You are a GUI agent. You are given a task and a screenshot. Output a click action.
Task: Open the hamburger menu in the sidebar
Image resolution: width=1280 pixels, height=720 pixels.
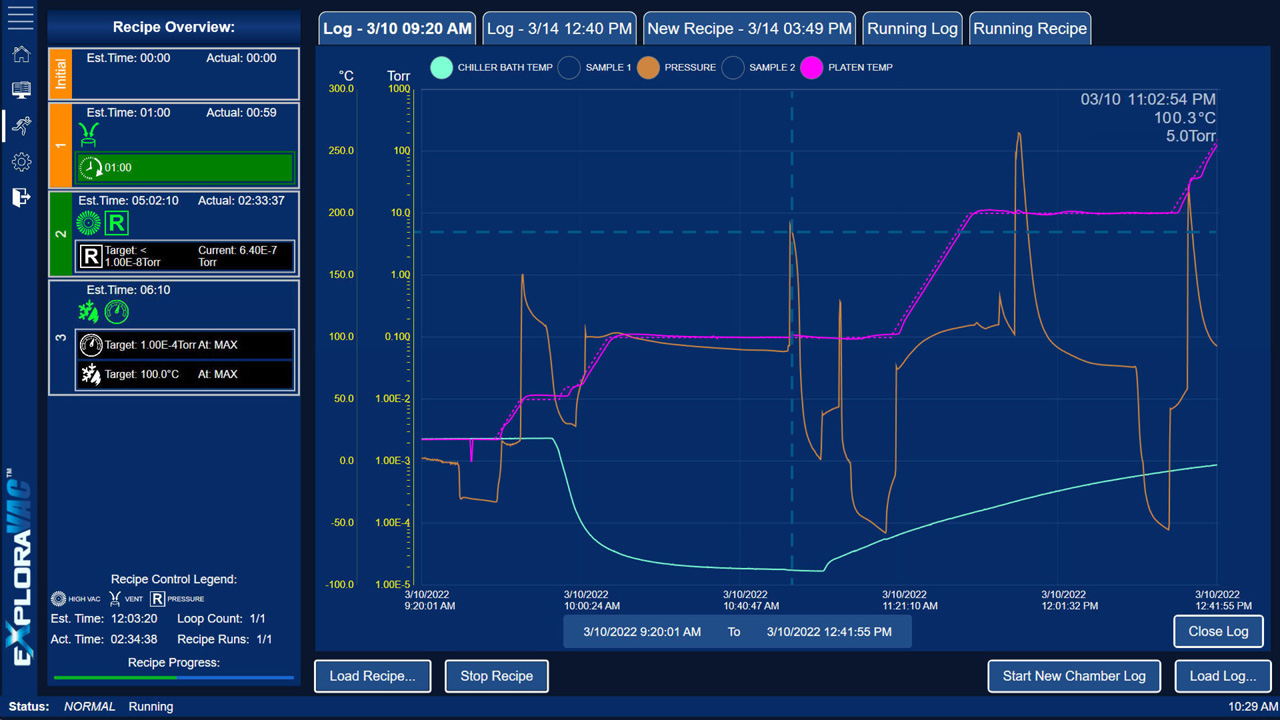point(20,17)
